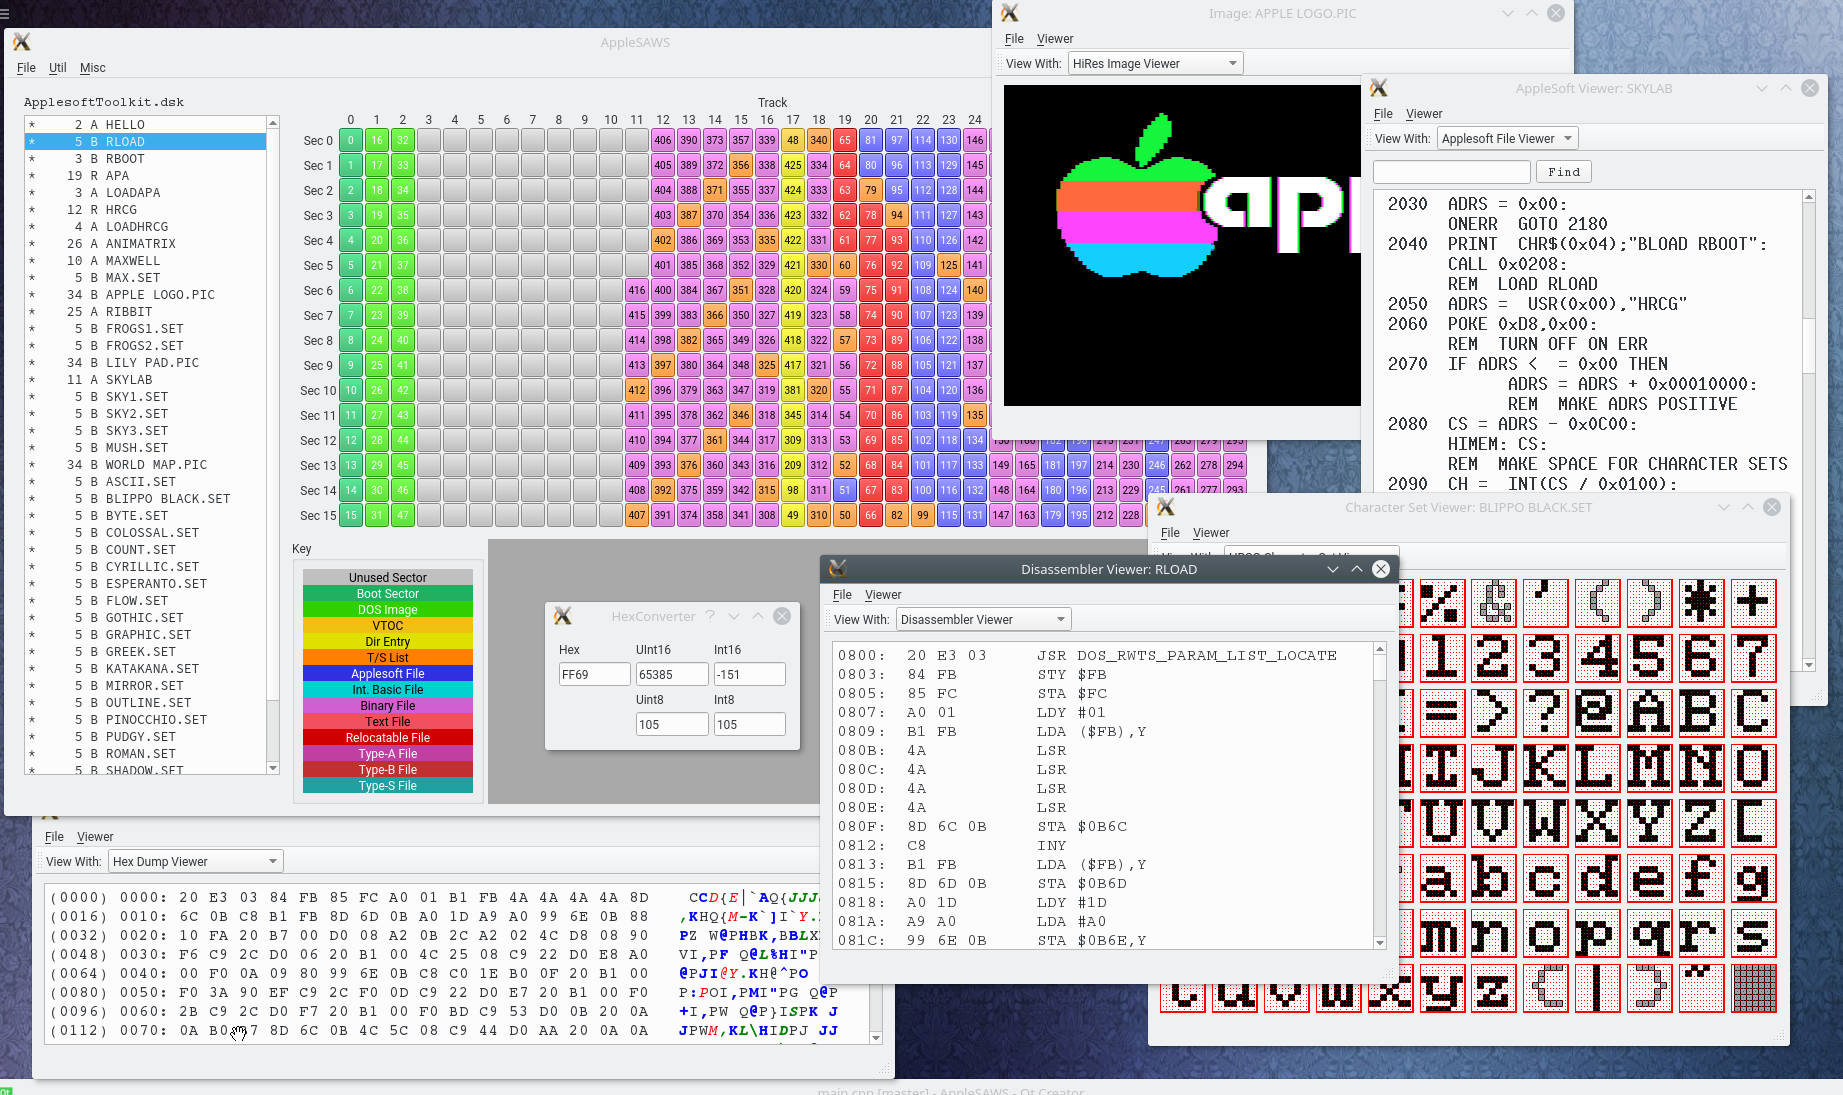Select RBOOT file in the disk catalog
This screenshot has height=1095, width=1843.
click(146, 158)
